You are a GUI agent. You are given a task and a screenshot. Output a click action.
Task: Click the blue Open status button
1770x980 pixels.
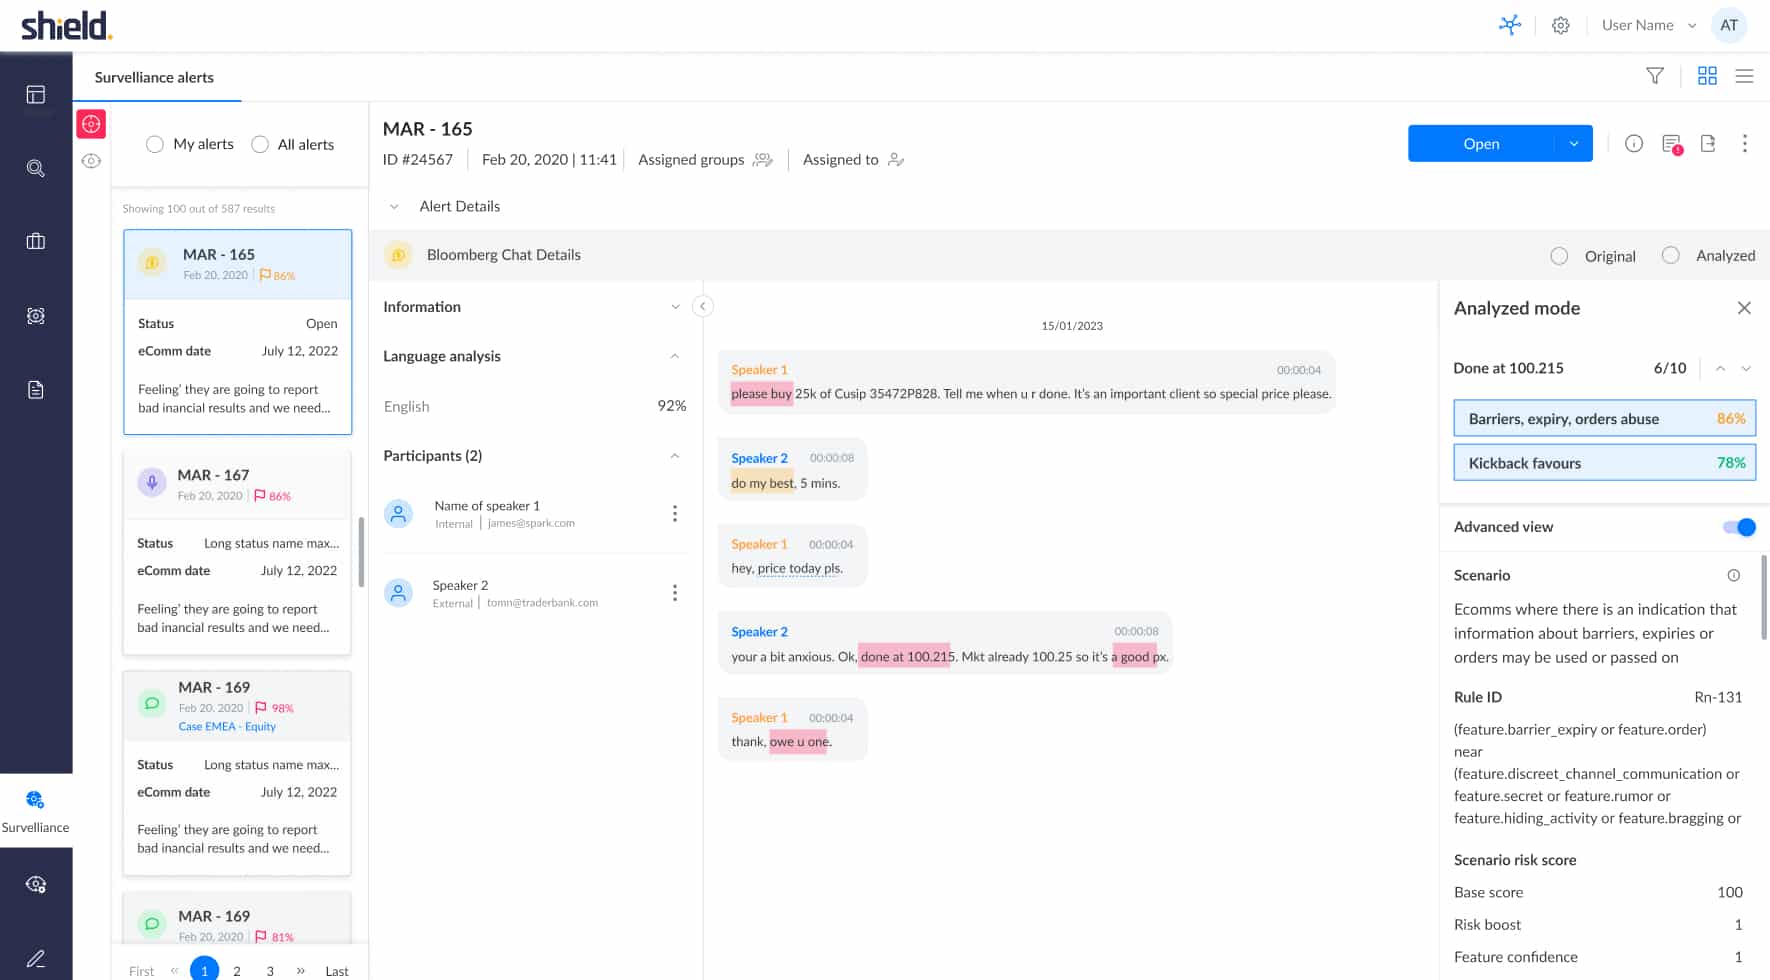1481,144
